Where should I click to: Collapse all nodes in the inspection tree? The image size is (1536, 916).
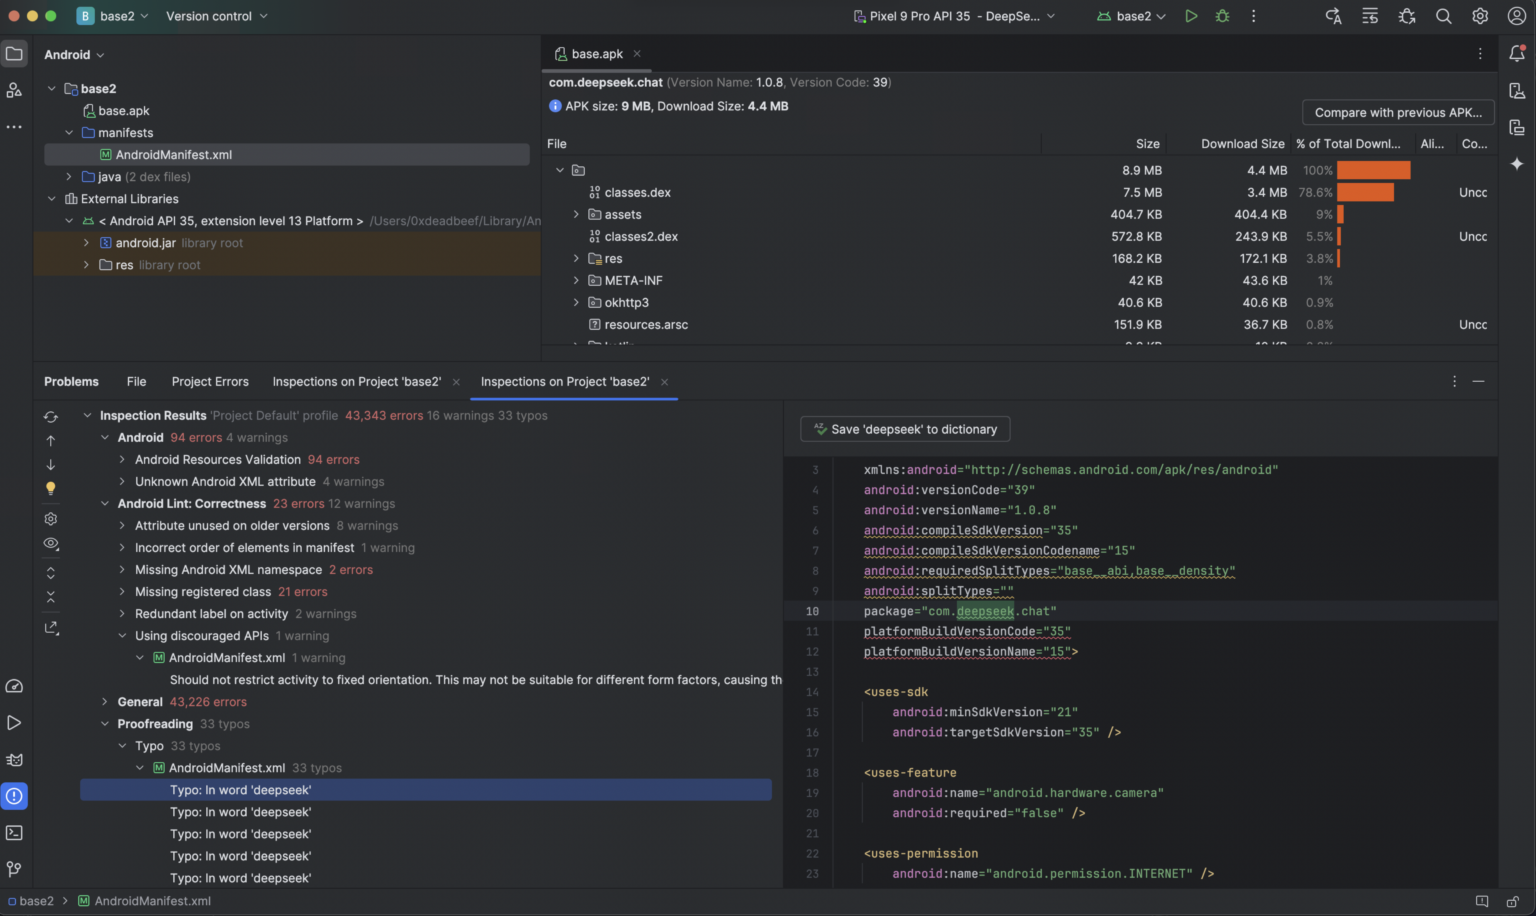pyautogui.click(x=51, y=596)
